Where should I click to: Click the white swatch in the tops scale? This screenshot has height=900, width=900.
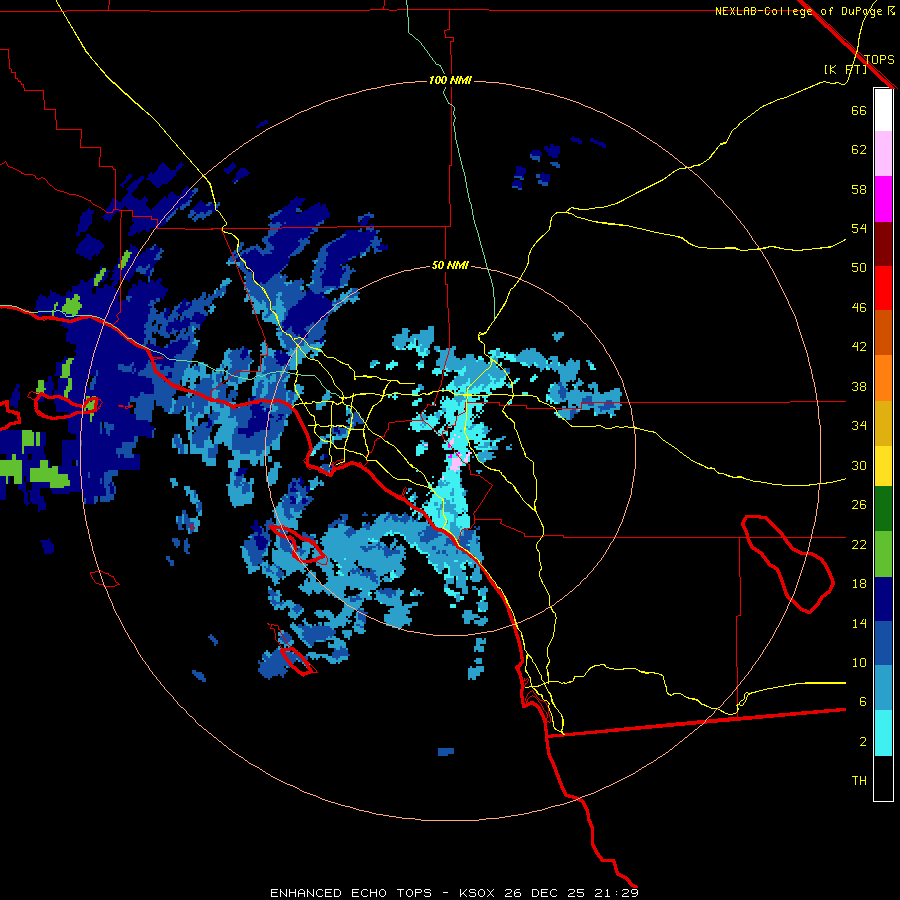pos(883,110)
